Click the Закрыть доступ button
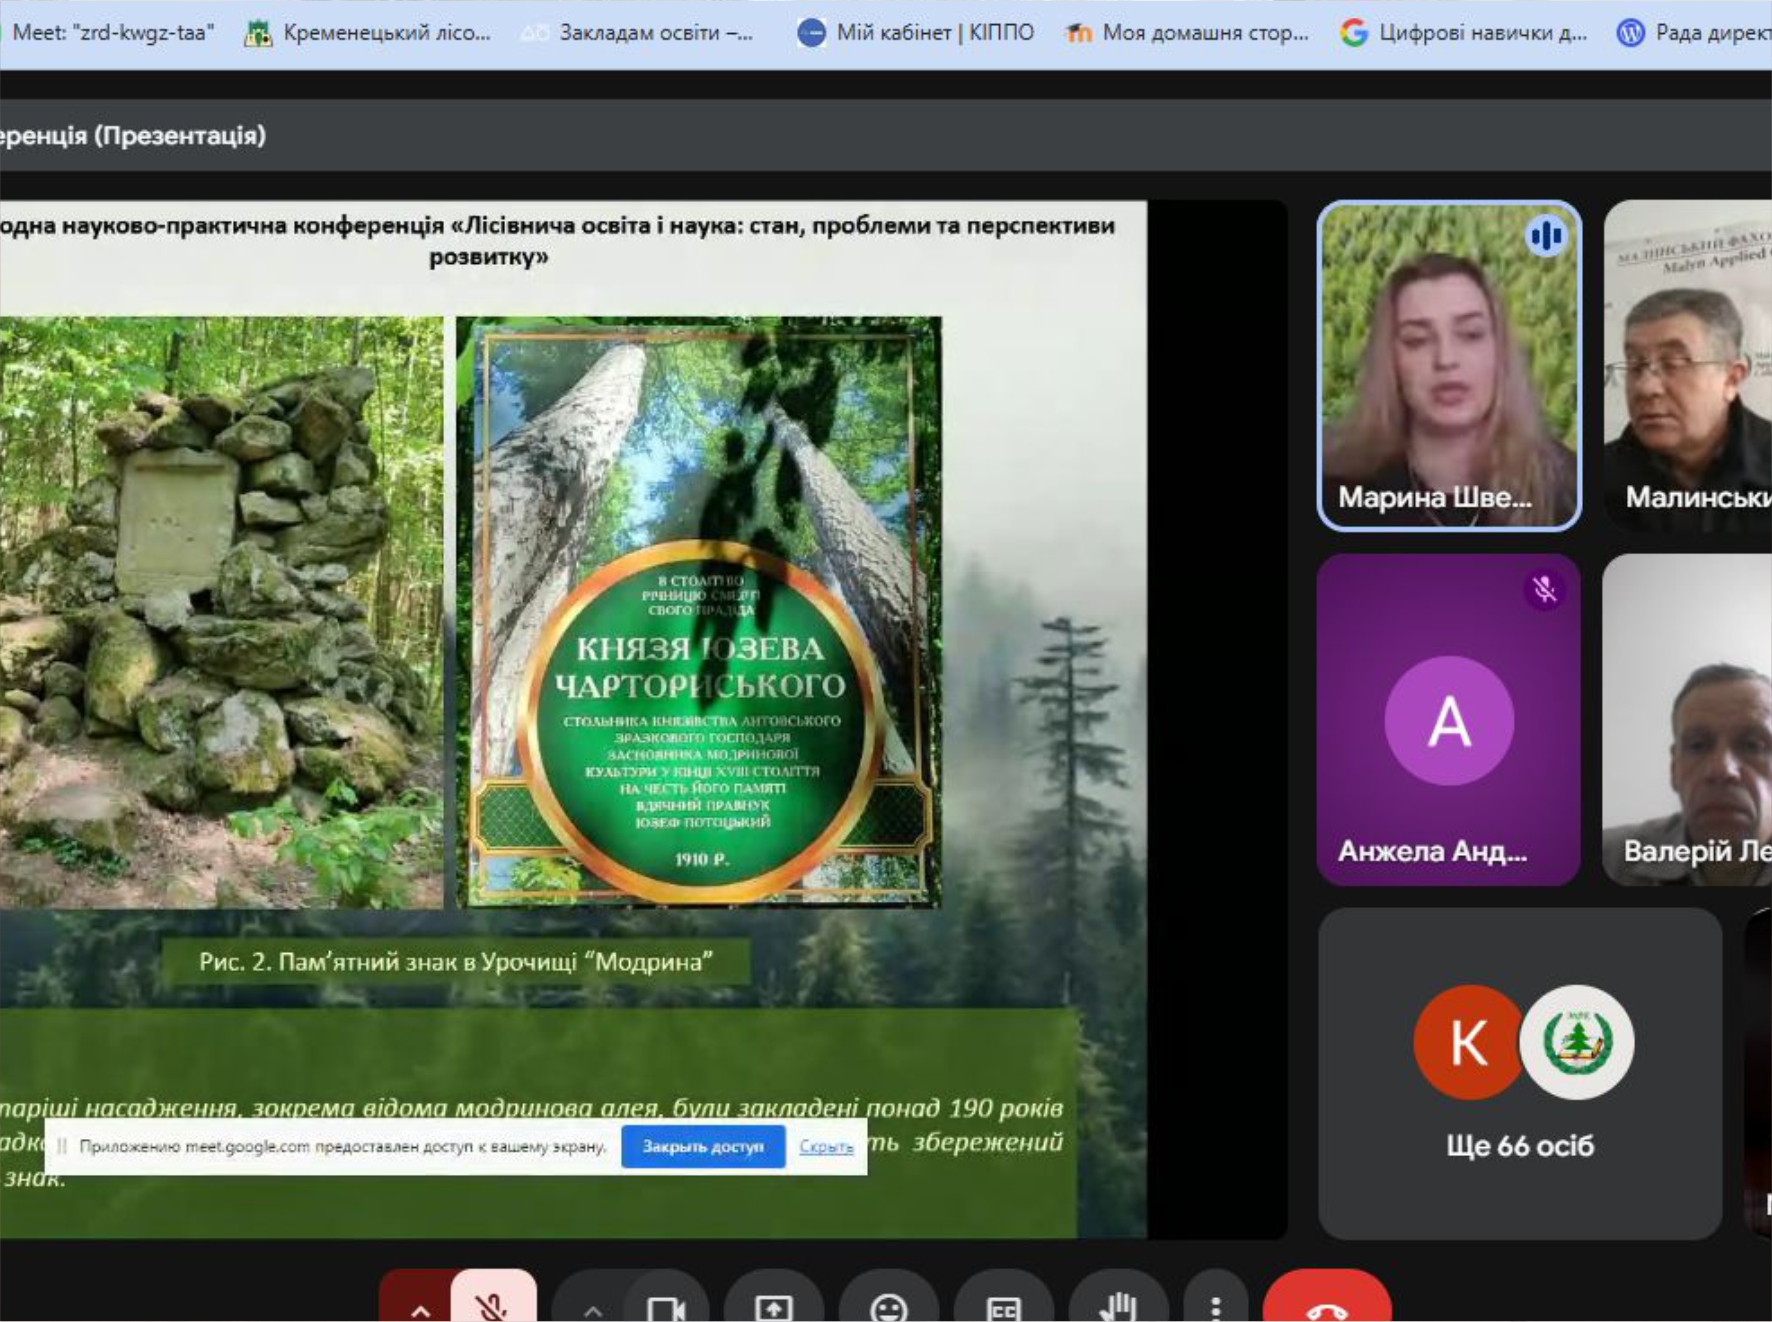Screen dimensions: 1772x1322 tap(702, 1146)
